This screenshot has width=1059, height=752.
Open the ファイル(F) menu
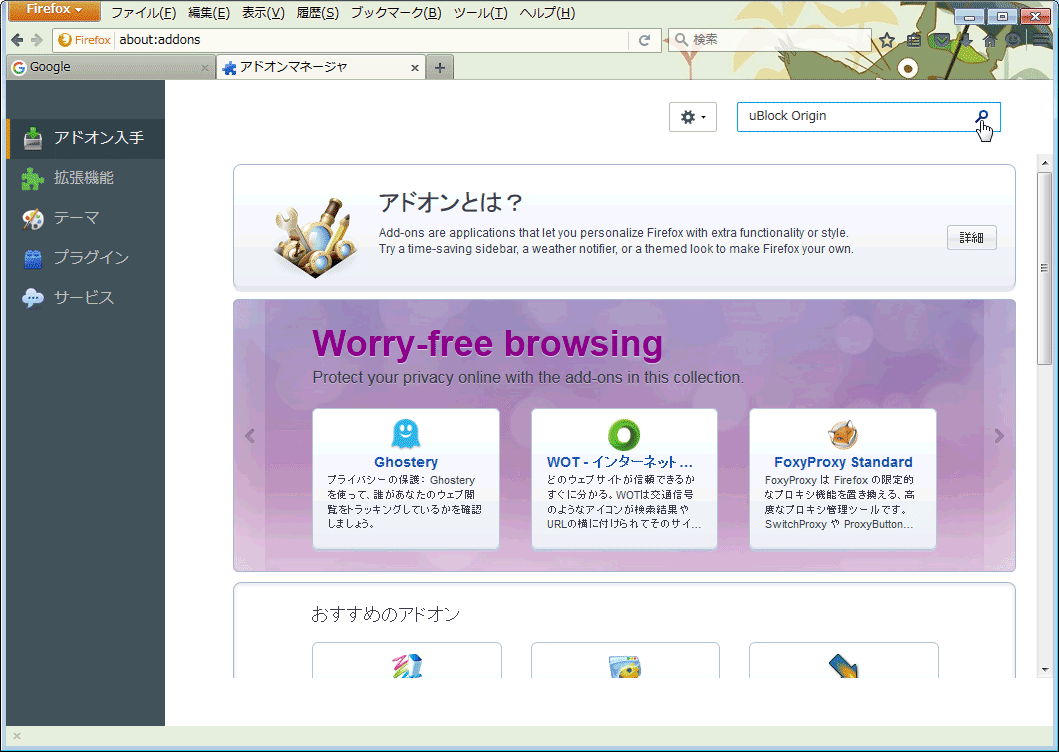[x=143, y=13]
